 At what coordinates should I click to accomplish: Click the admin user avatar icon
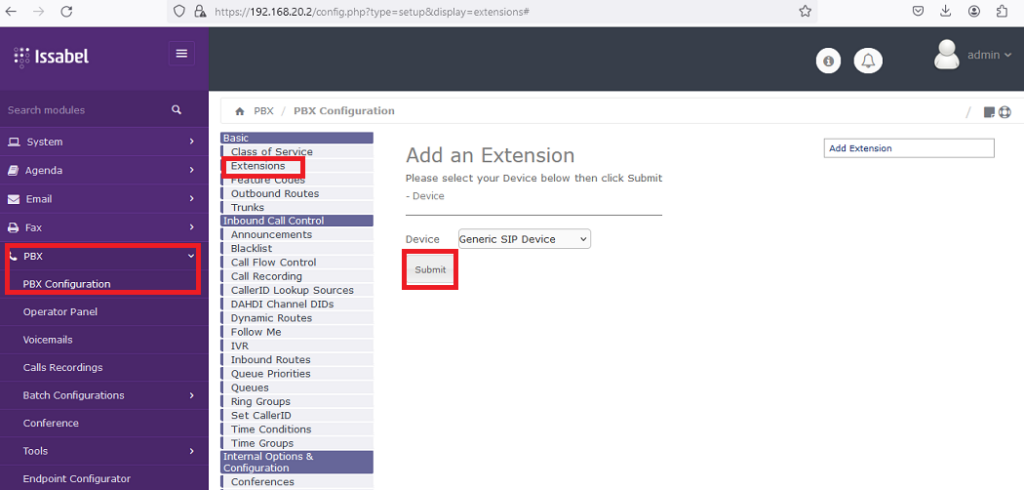(946, 55)
